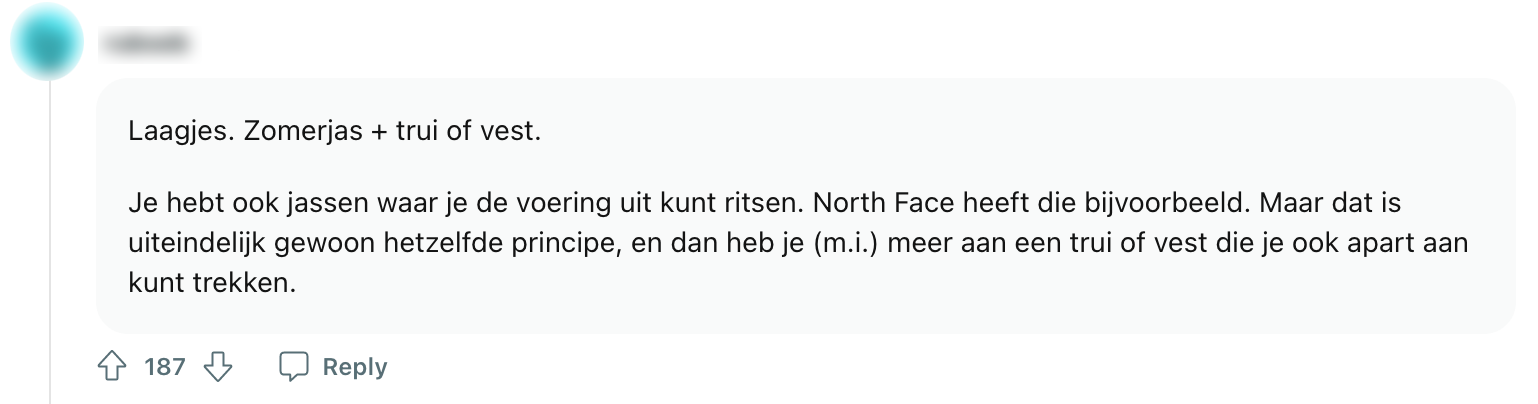
Task: Open the commenter's teal avatar
Action: (46, 42)
